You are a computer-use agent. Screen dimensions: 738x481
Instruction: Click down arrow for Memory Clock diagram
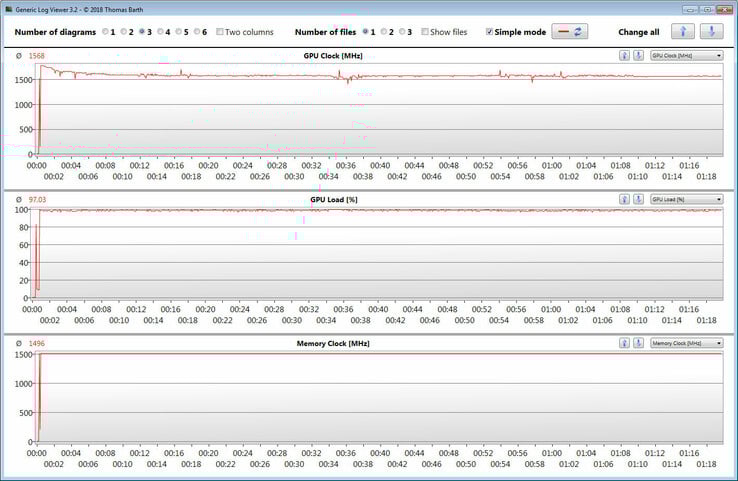[x=638, y=343]
